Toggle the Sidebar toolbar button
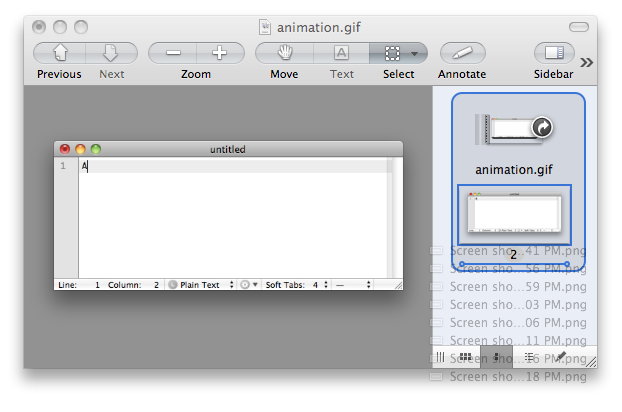The image size is (622, 412). tap(554, 53)
